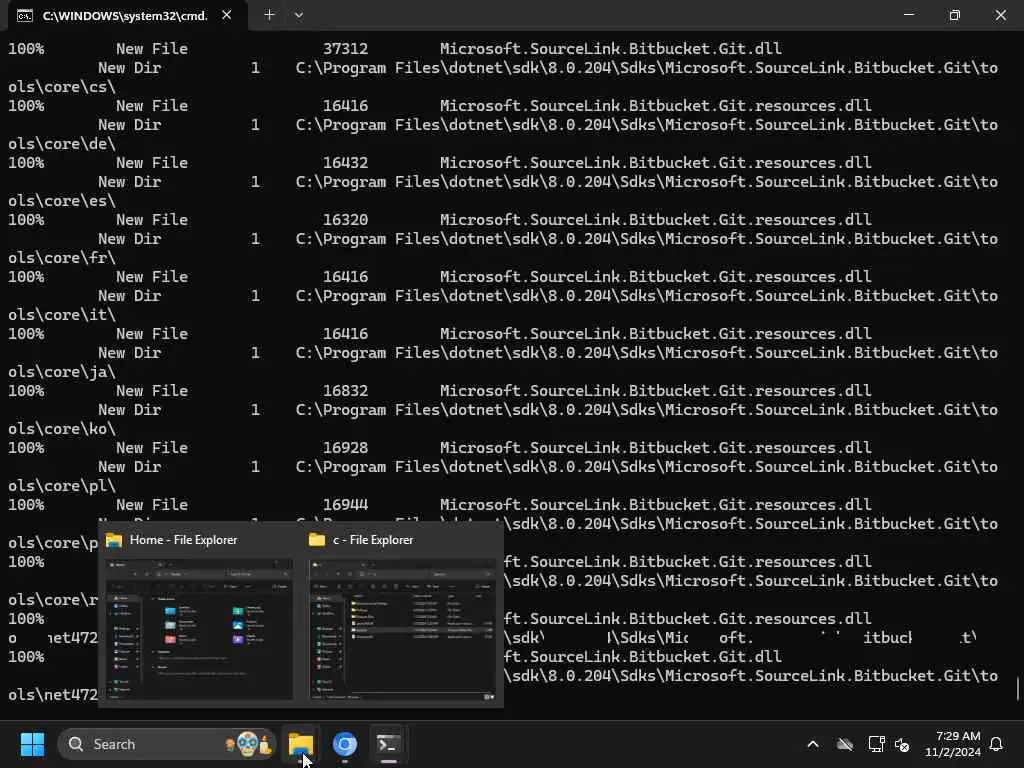Switch to Home - File Explorer preview
This screenshot has width=1024, height=768.
pos(199,630)
